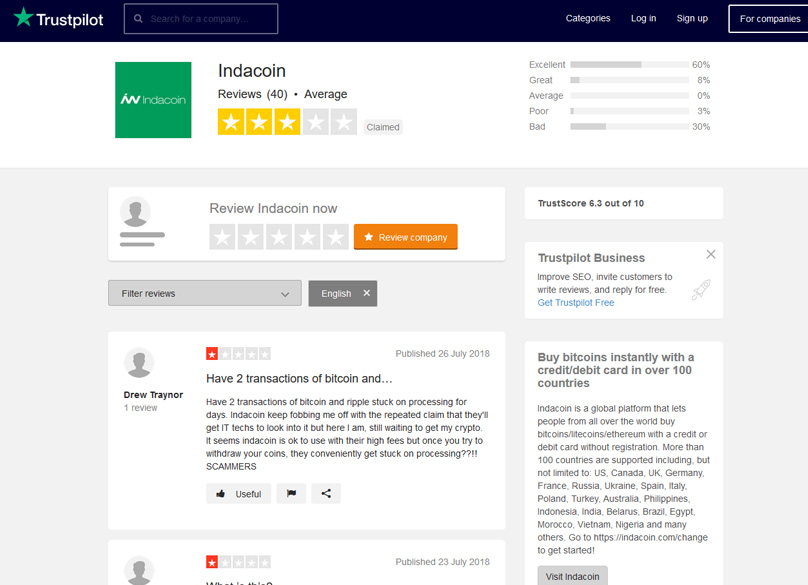This screenshot has width=808, height=585.
Task: Open the Categories menu
Action: pos(588,18)
